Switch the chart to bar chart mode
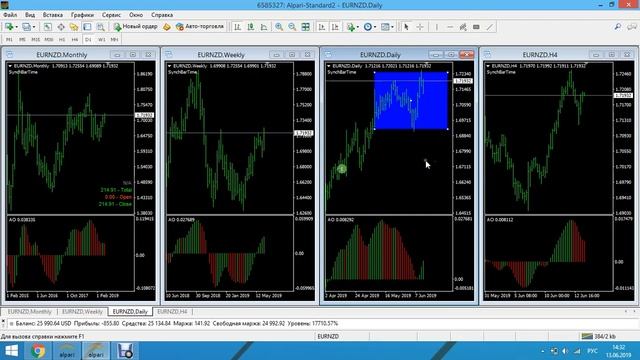The width and height of the screenshot is (640, 360). (237, 27)
